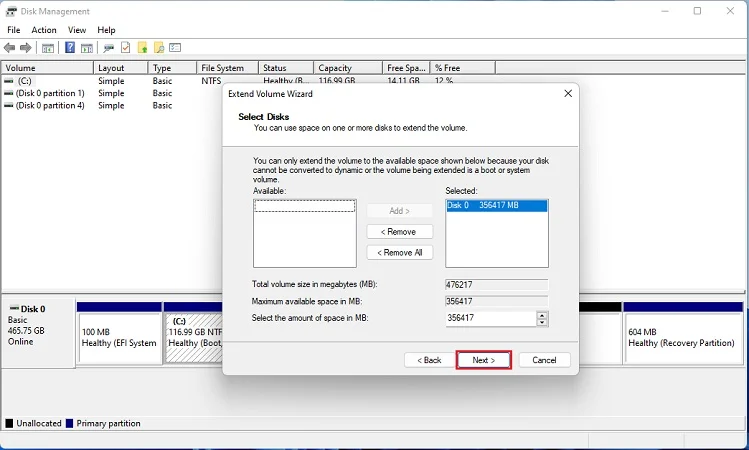
Task: Sort by the Volume column header
Action: [x=47, y=68]
